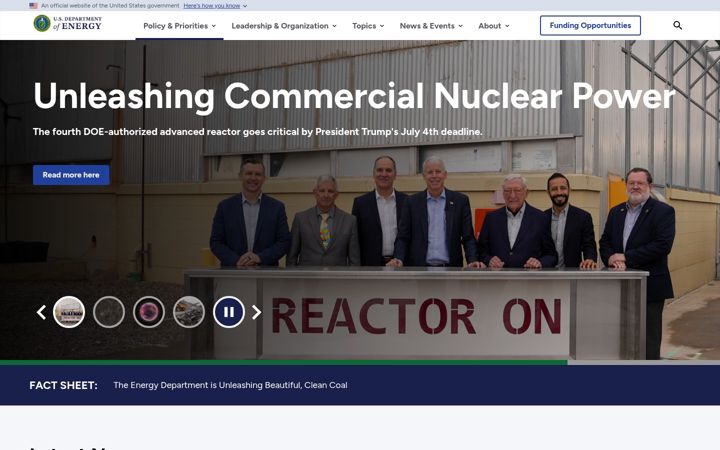Click the Unleashing Commercial Nuclear Power headline
720x450 pixels.
point(354,96)
